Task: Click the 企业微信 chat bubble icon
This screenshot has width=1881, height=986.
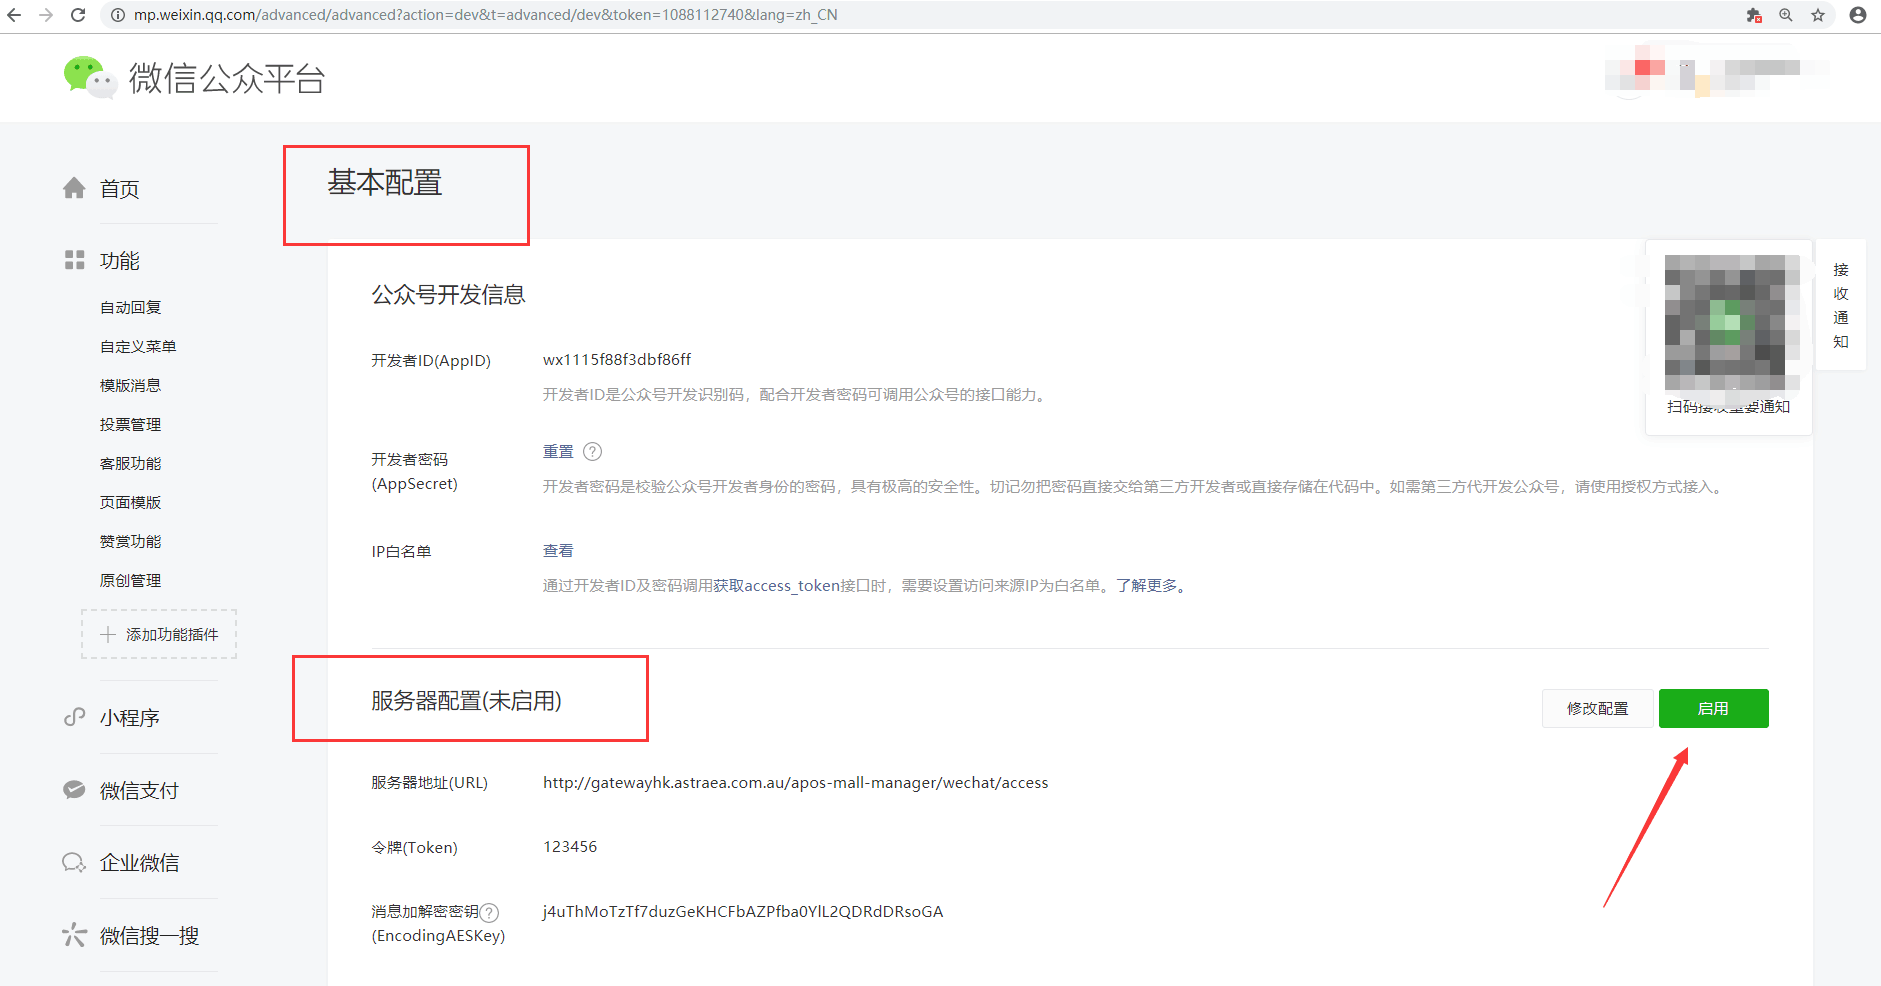Action: [74, 862]
